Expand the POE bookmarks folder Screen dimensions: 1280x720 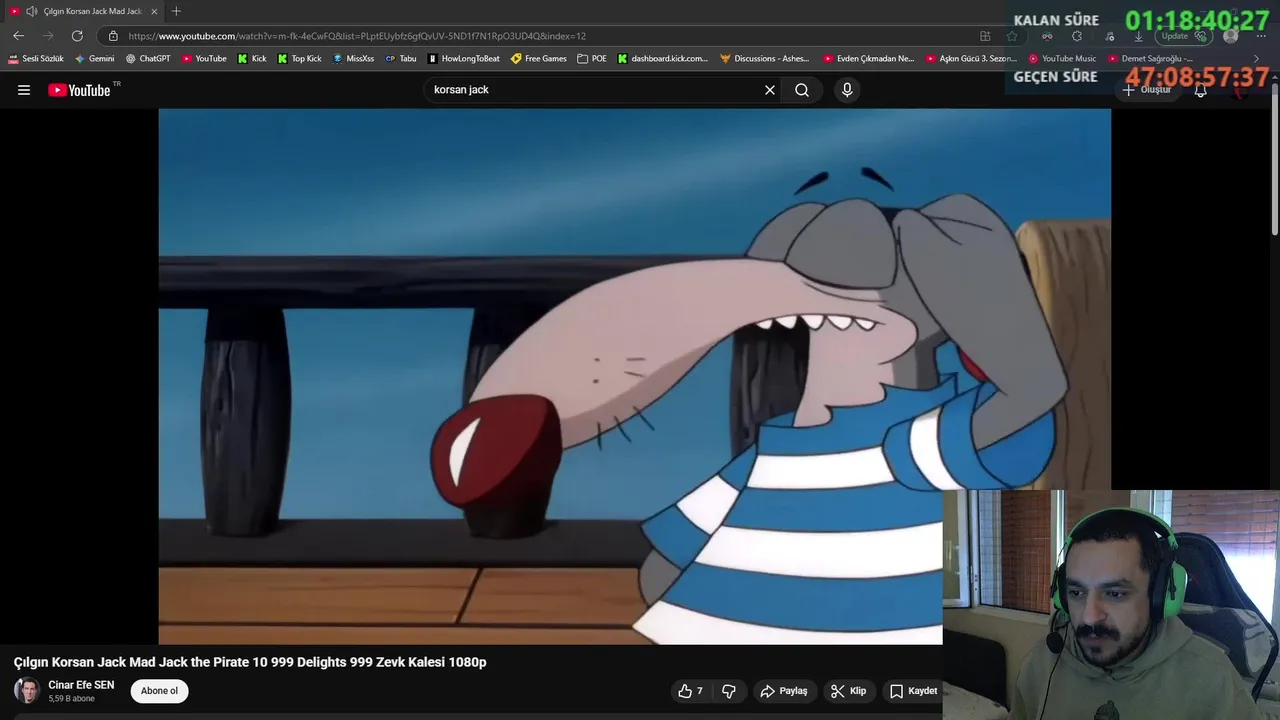tap(592, 59)
